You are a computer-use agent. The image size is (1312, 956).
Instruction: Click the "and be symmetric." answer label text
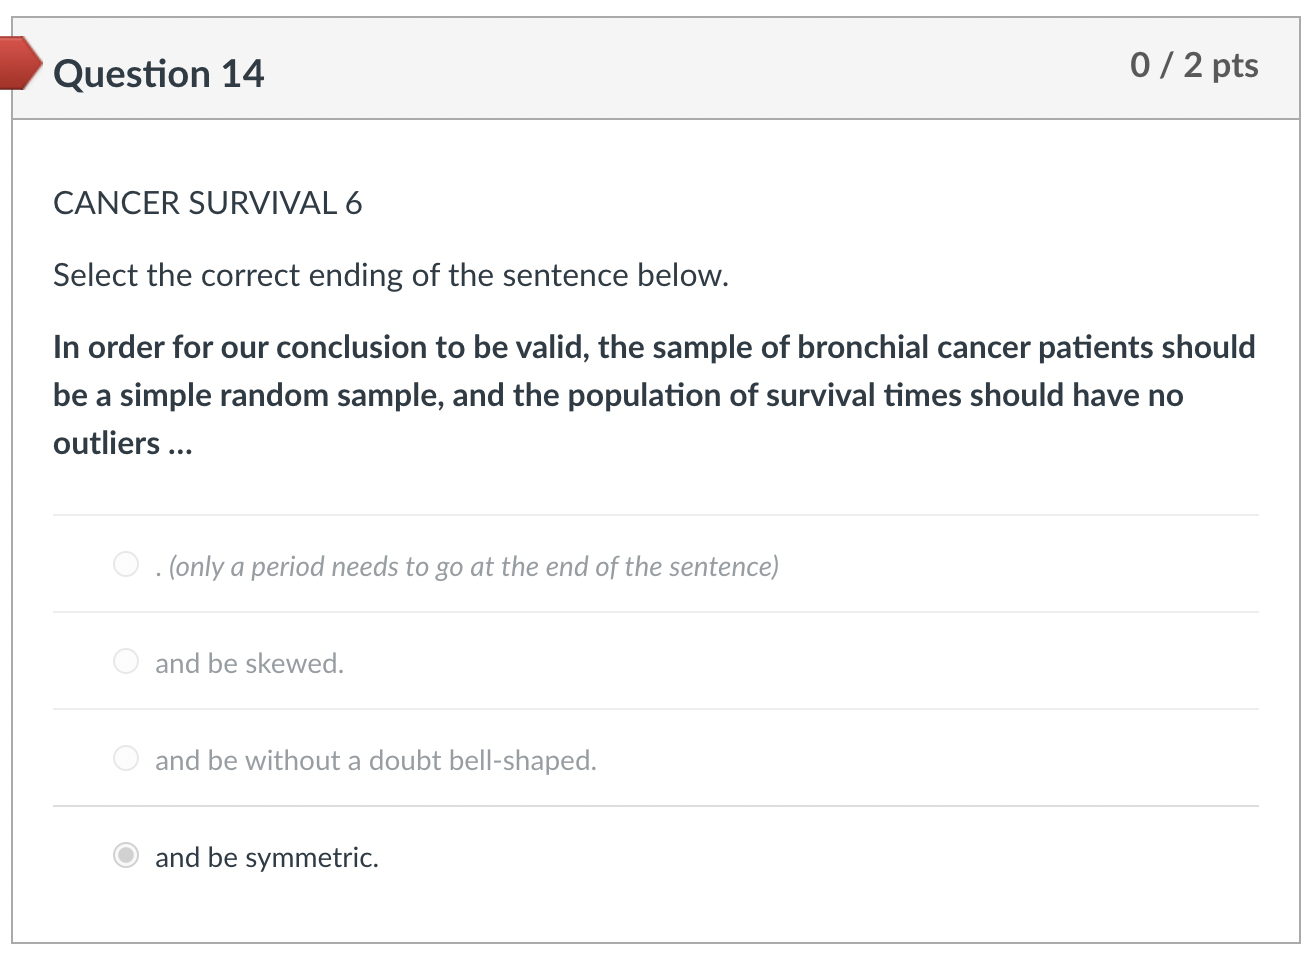coord(266,858)
